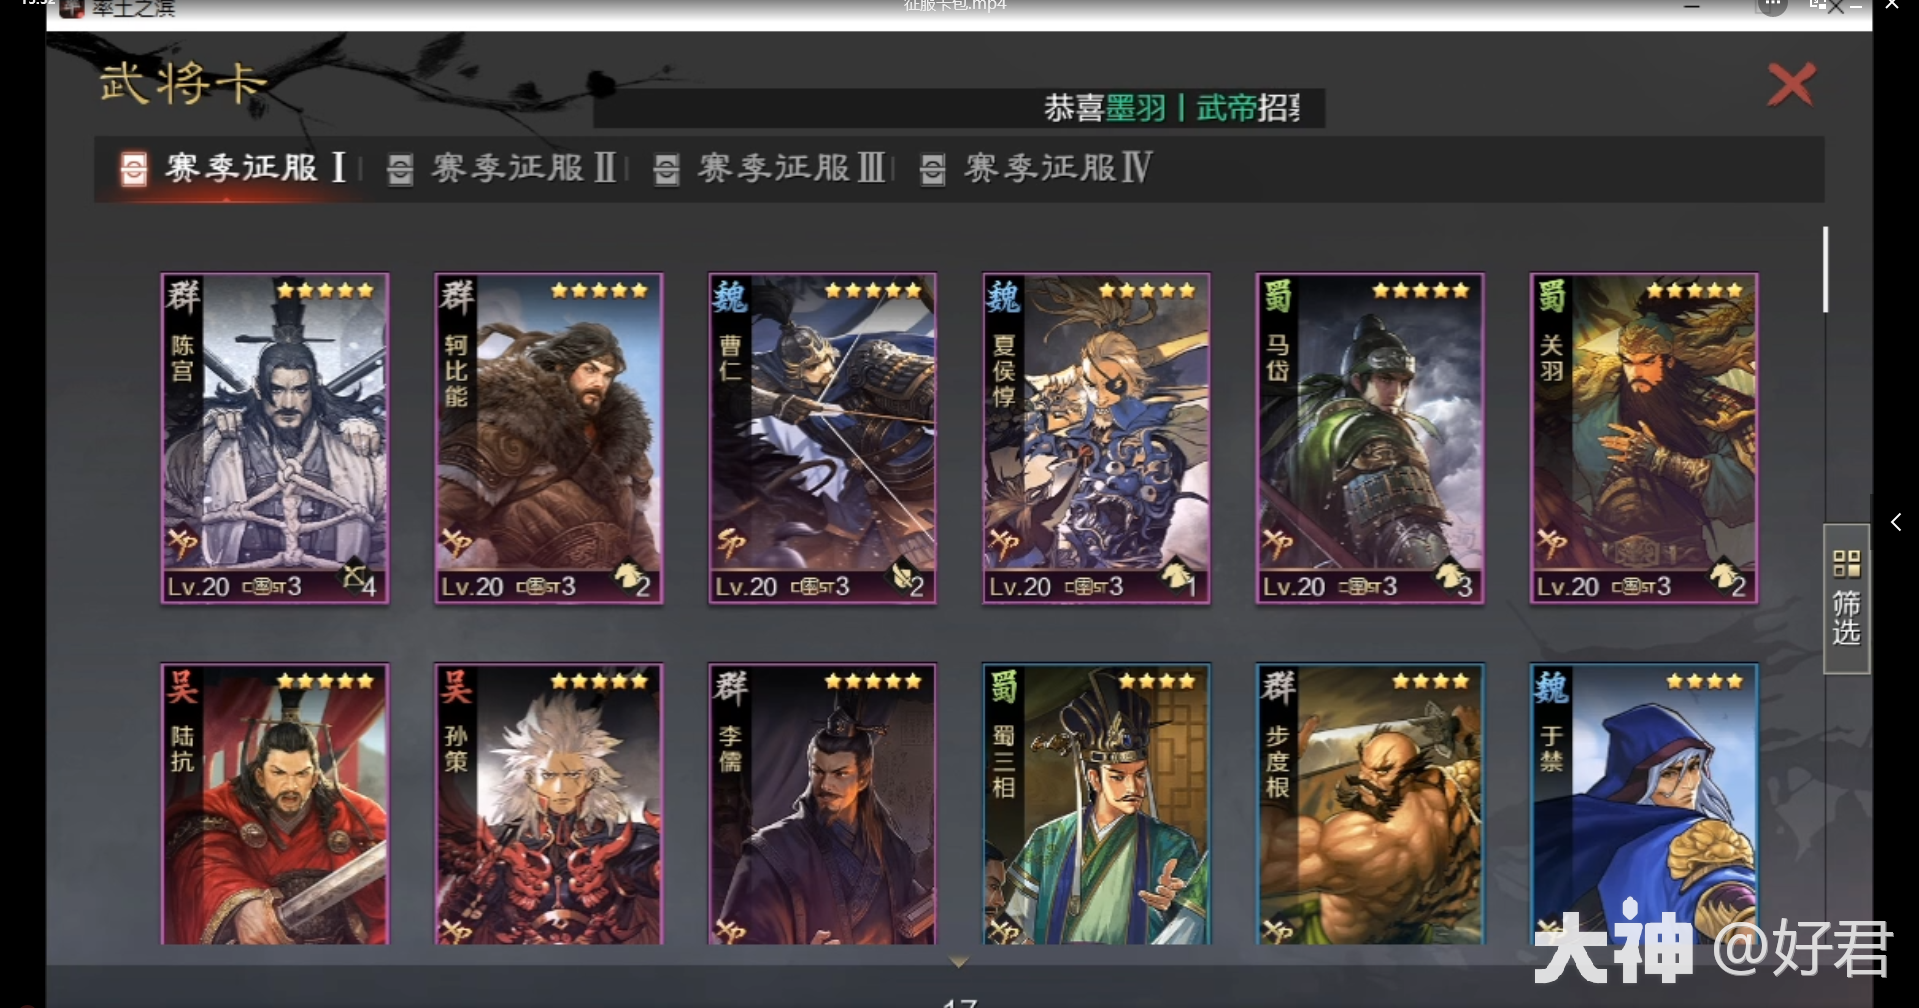Image resolution: width=1919 pixels, height=1008 pixels.
Task: Select the 夏侯惇 general card
Action: tap(1097, 438)
